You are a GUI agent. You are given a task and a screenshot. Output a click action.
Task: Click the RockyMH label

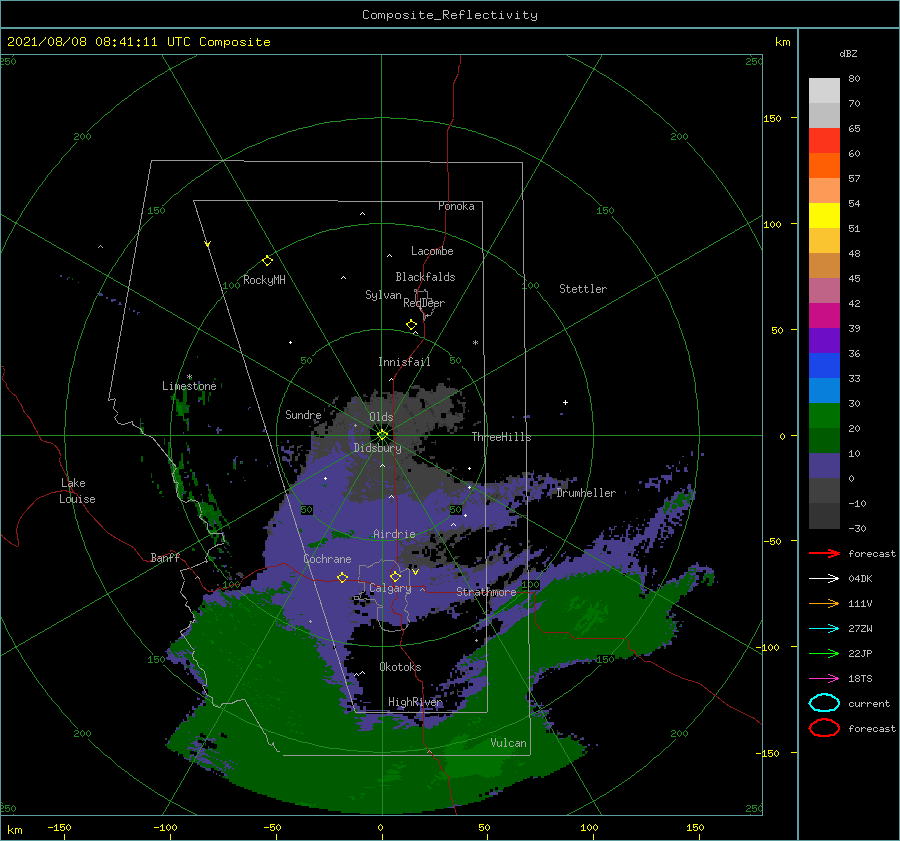[x=264, y=280]
